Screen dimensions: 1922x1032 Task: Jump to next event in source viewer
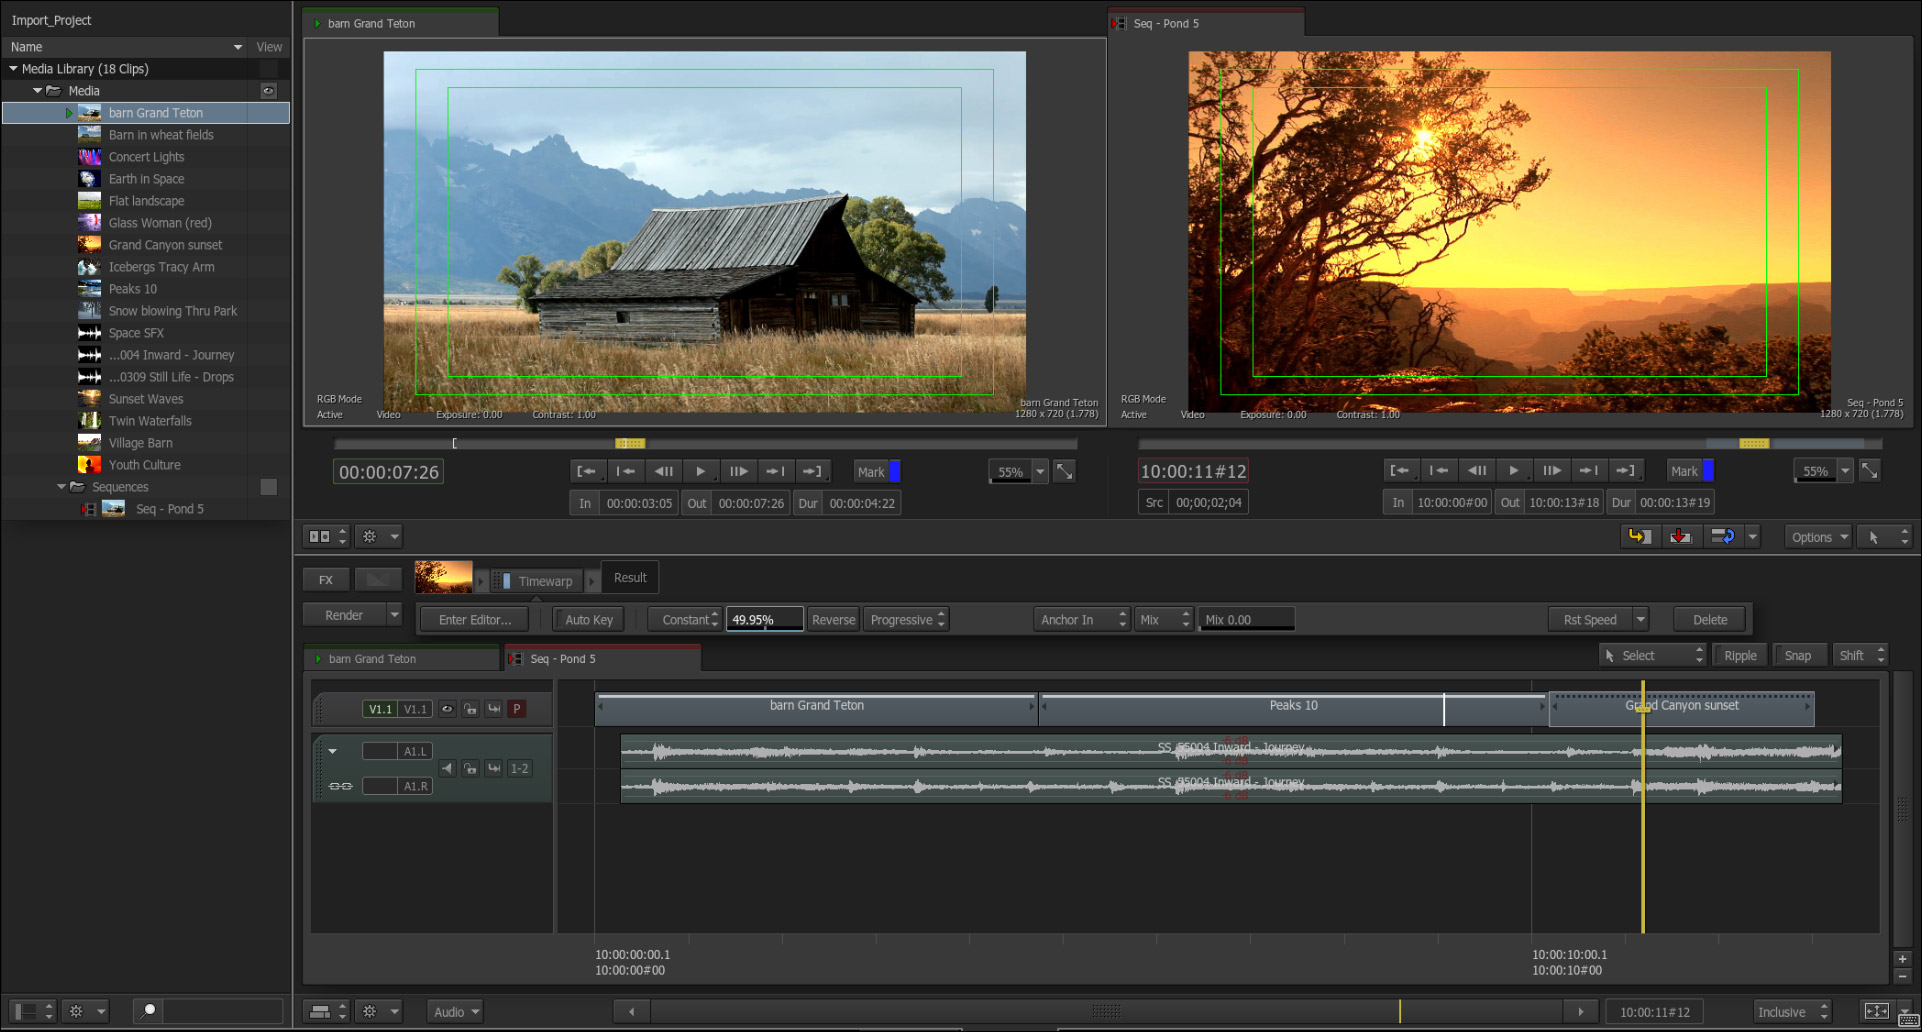[775, 471]
